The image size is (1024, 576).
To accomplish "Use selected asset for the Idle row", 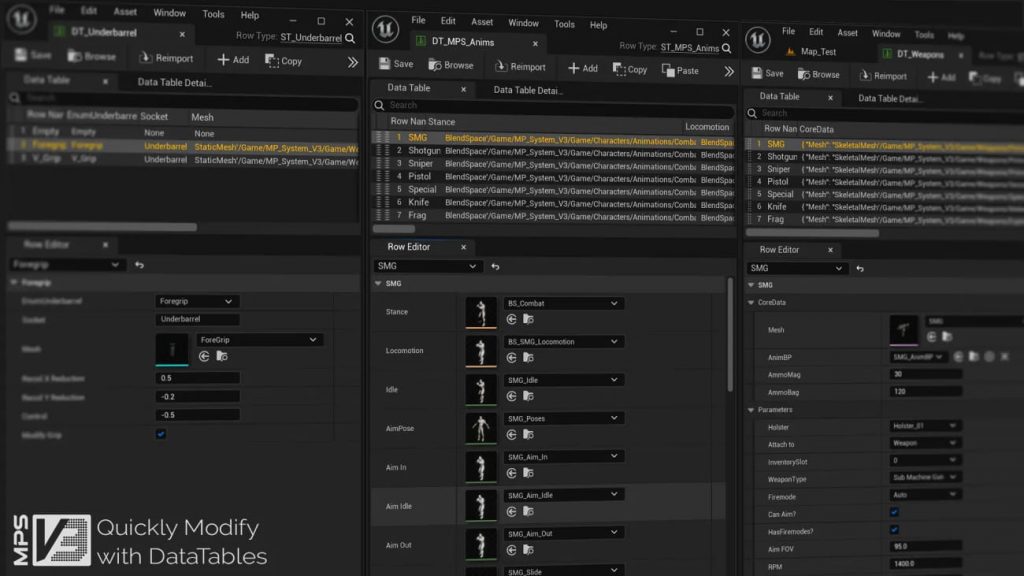I will click(511, 396).
